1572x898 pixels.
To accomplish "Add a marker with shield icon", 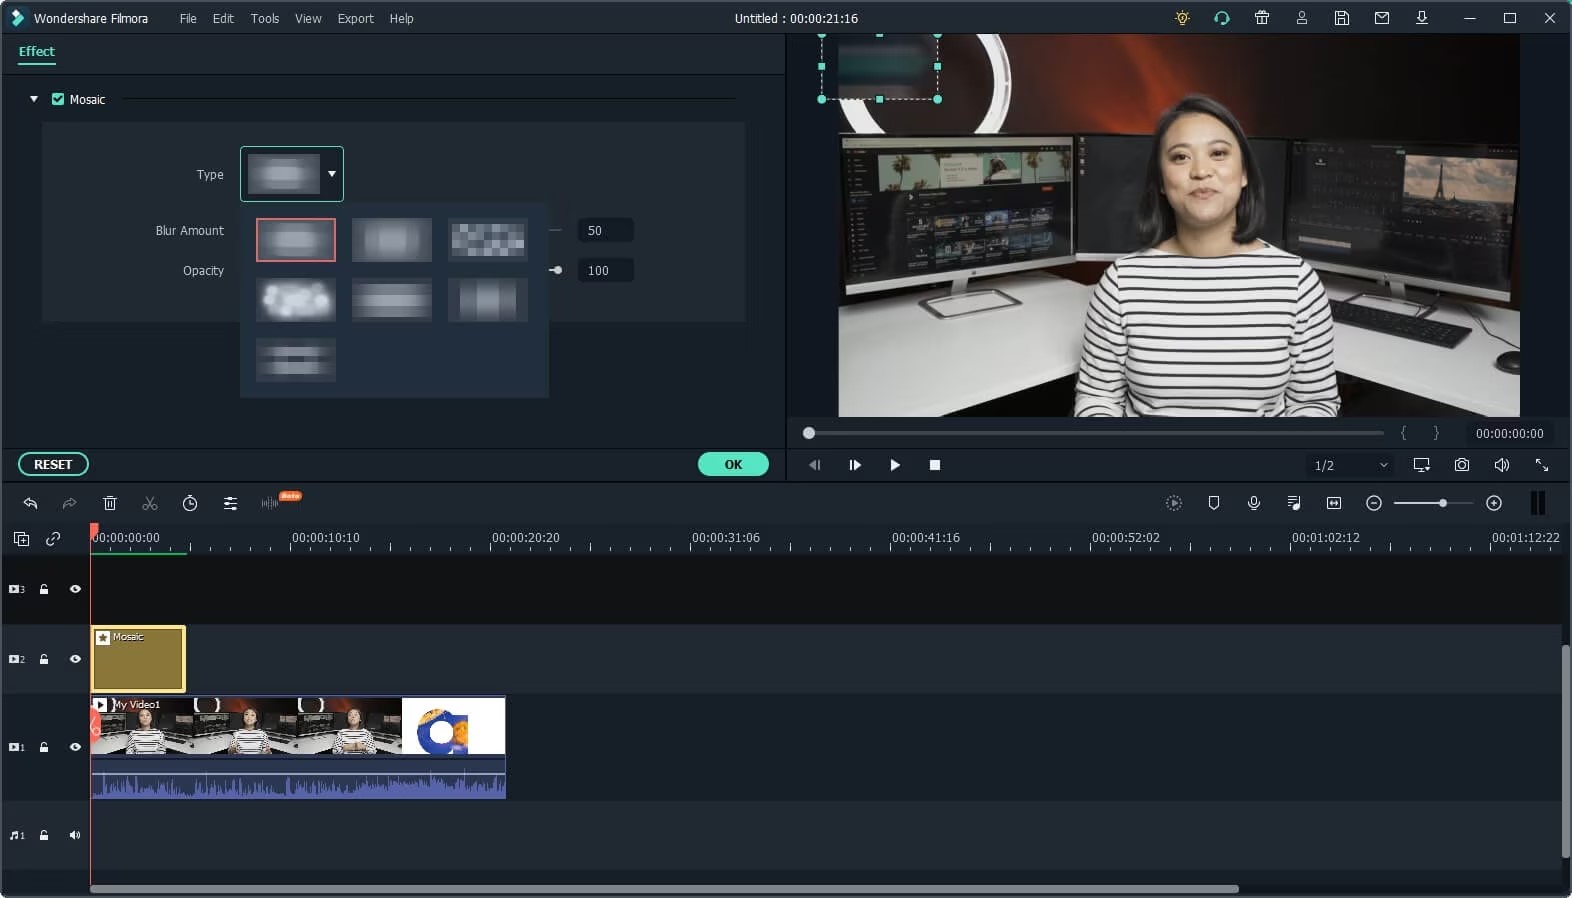I will [1214, 503].
